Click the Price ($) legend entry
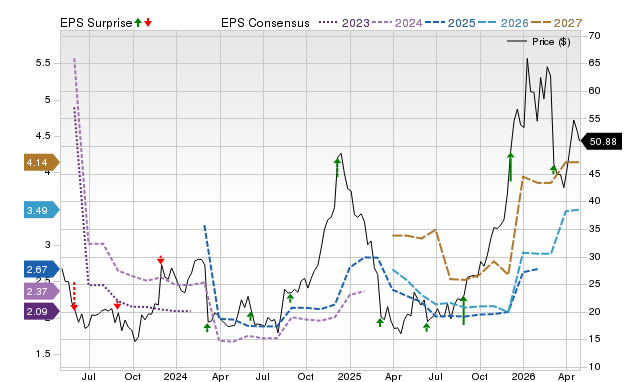The height and width of the screenshot is (382, 640). tap(539, 42)
